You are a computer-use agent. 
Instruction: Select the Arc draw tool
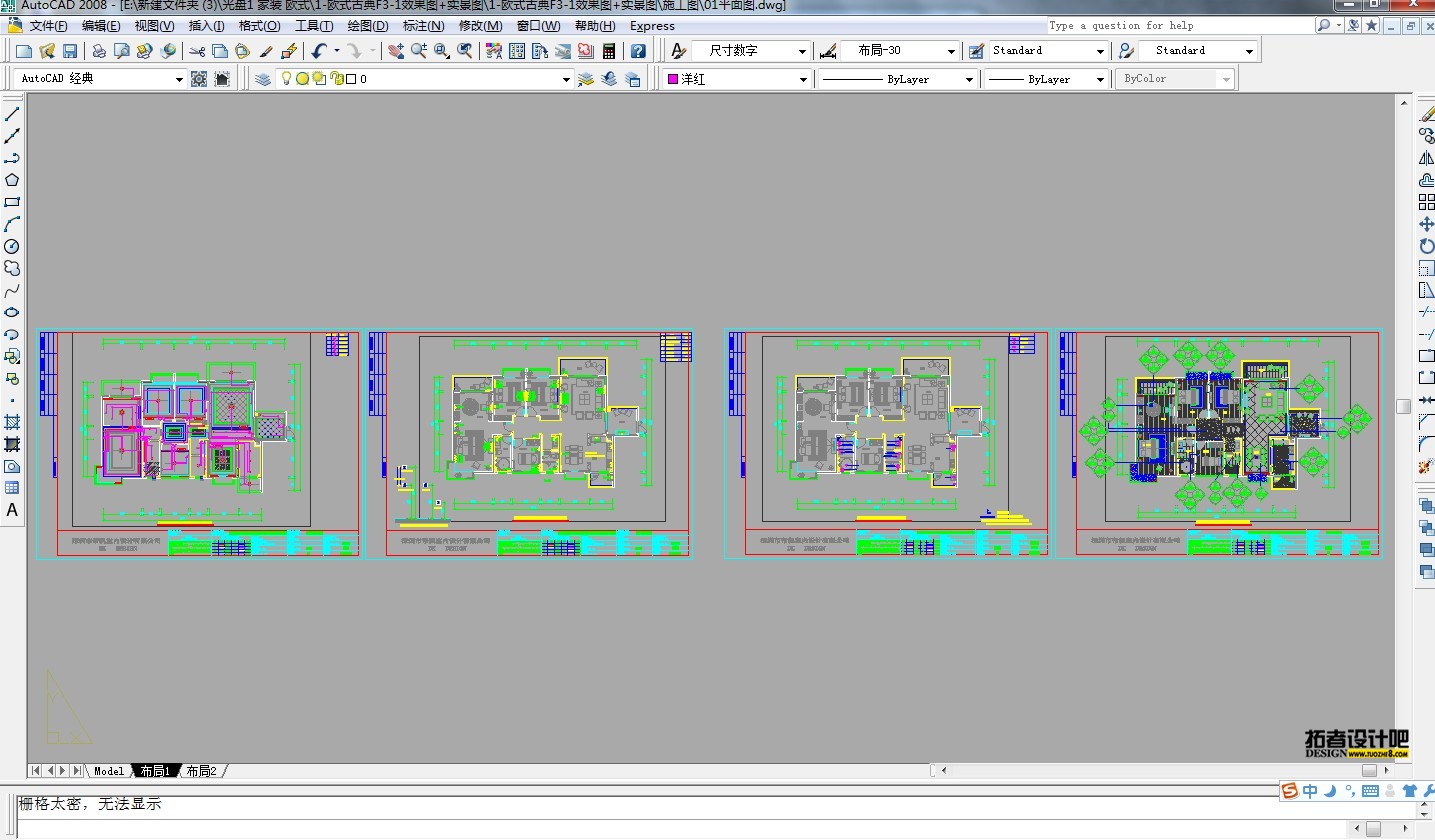[12, 224]
